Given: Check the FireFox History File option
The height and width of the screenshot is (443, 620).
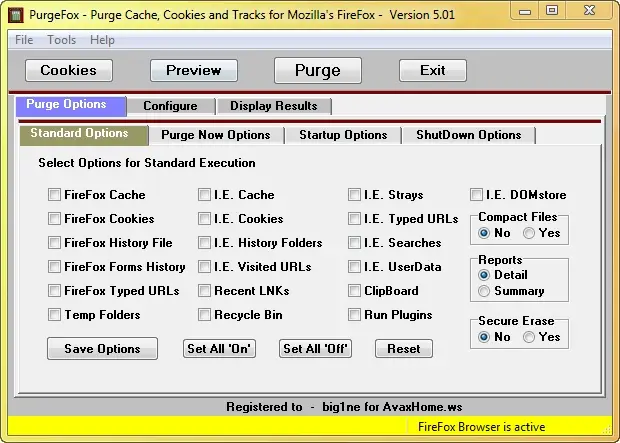Looking at the screenshot, I should 54,242.
